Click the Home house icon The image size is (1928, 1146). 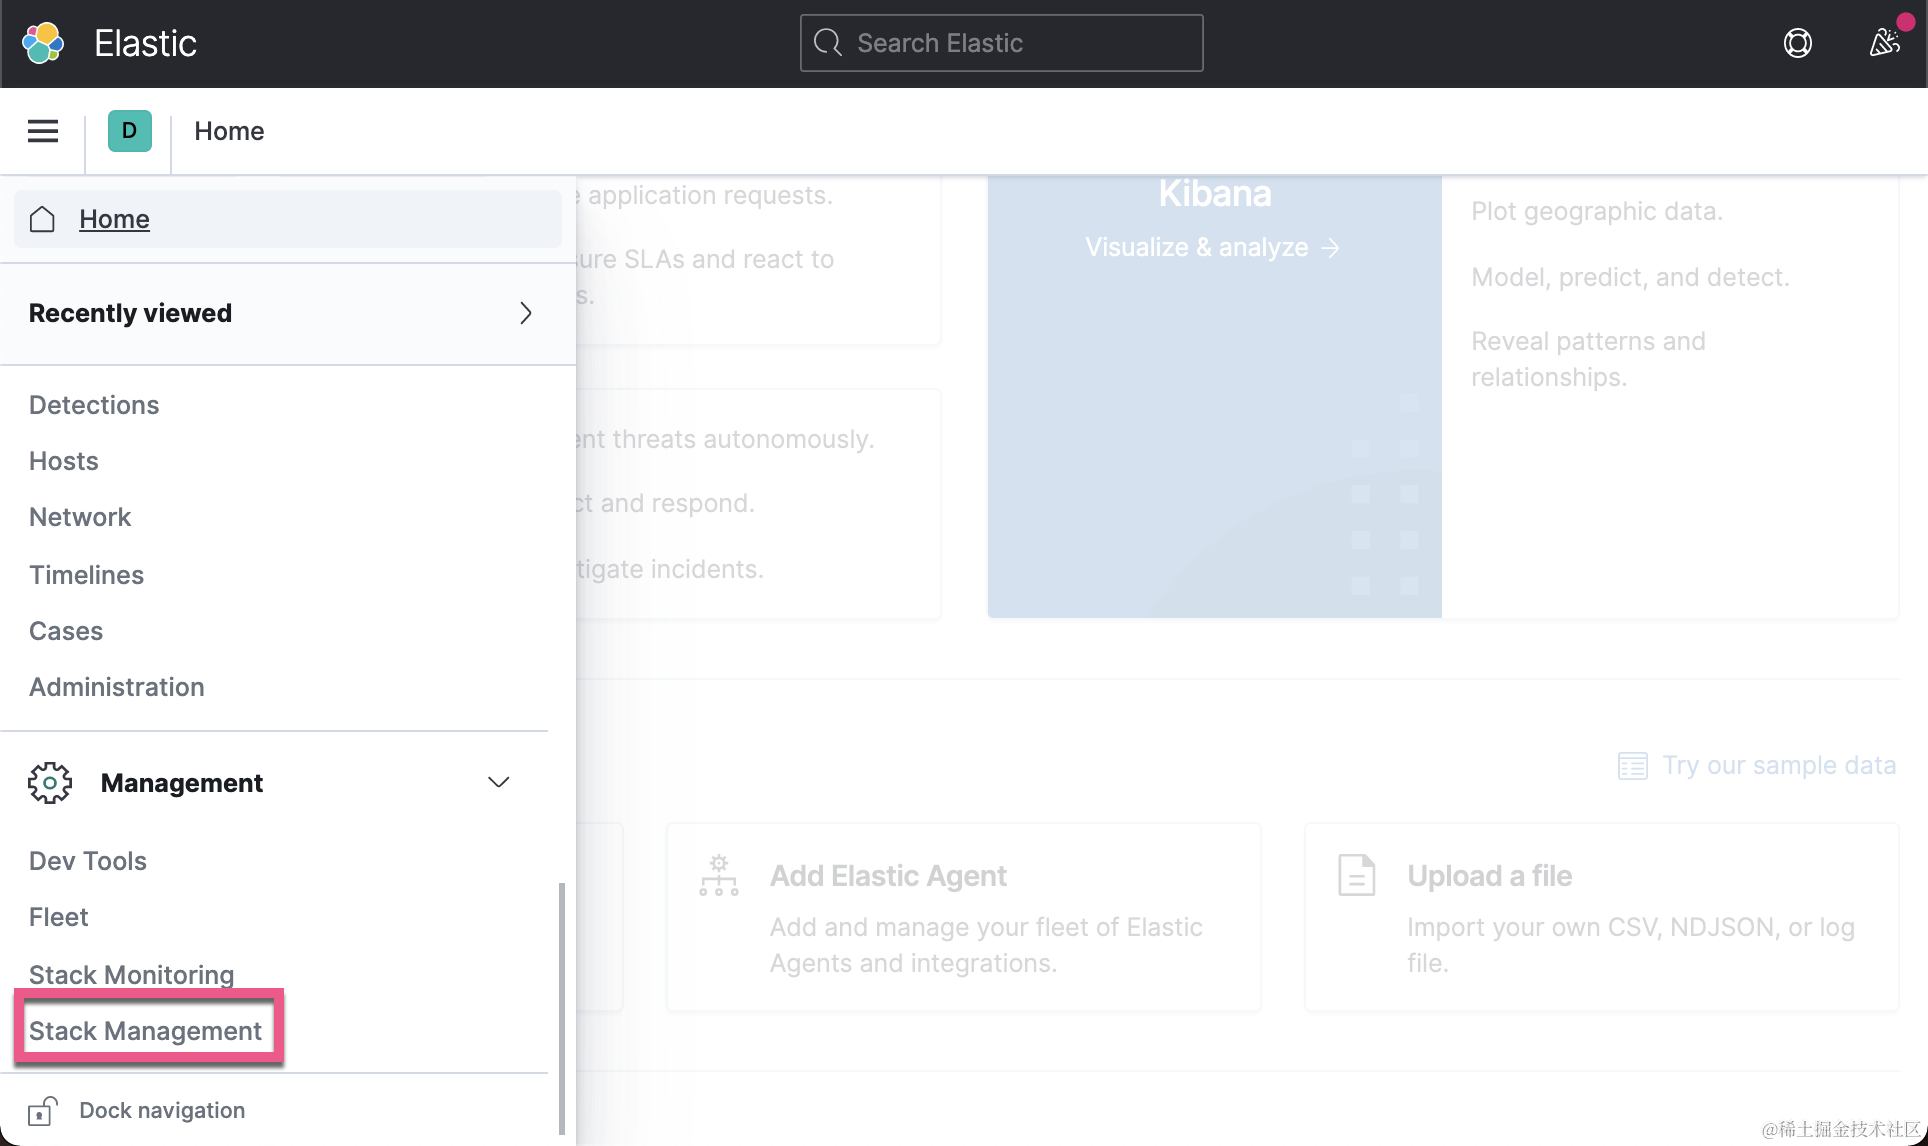coord(42,219)
